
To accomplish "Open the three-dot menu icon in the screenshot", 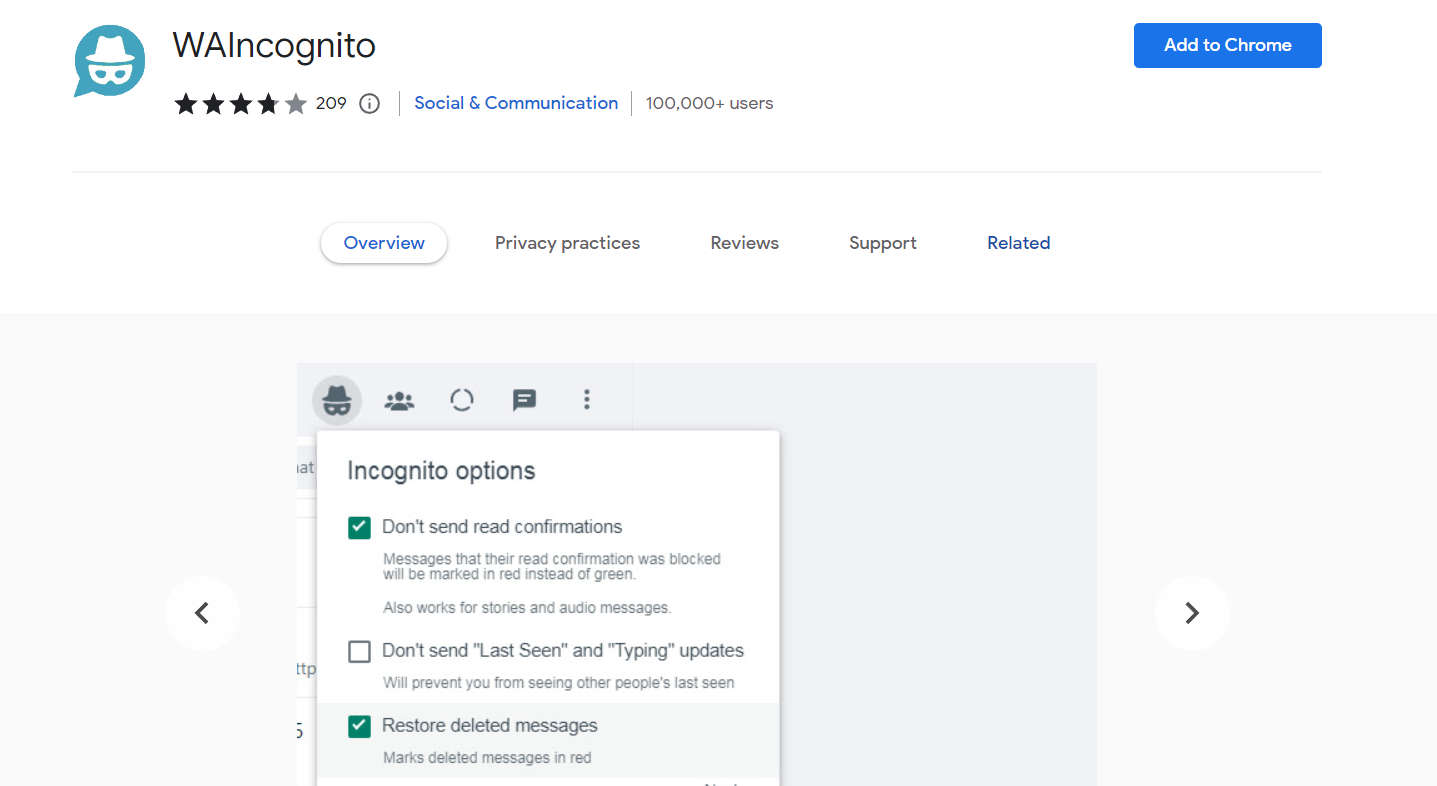I will (x=586, y=399).
